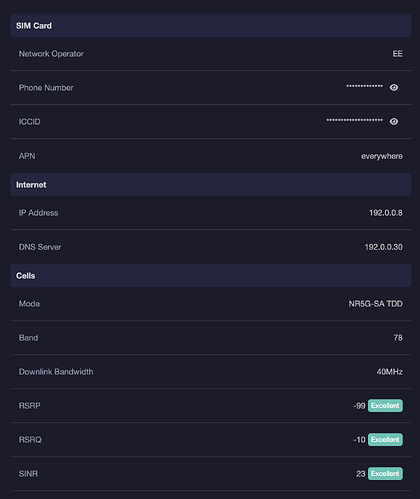This screenshot has height=499, width=420.
Task: Click the Excellent badge beside SINR
Action: 385,474
